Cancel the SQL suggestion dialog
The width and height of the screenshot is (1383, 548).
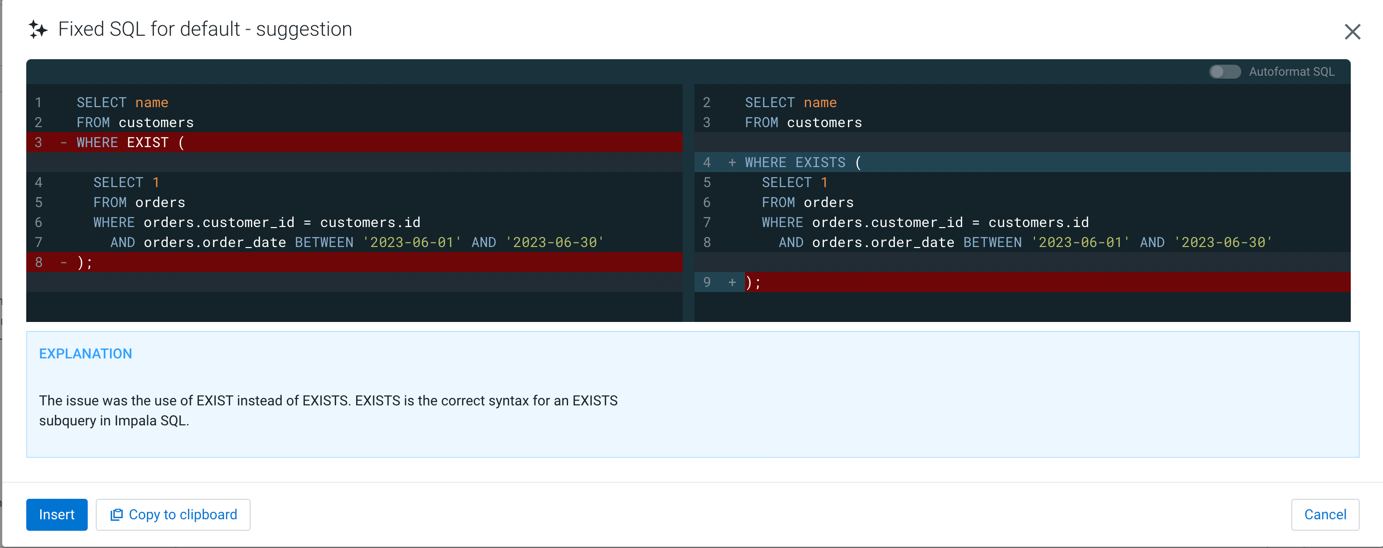[x=1324, y=515]
